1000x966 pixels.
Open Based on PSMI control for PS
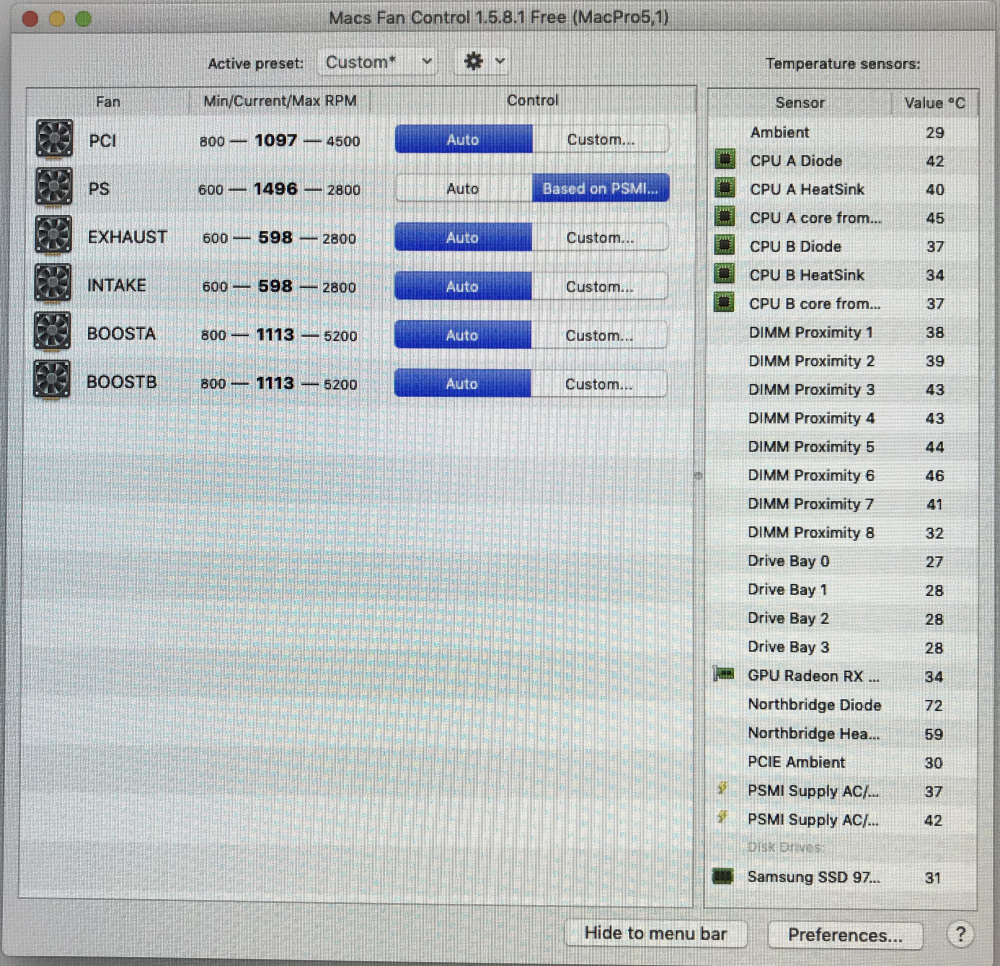601,188
